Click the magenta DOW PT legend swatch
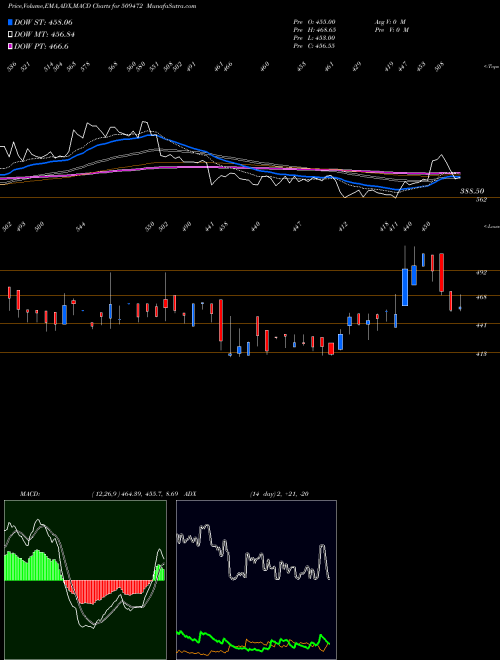This screenshot has width=500, height=660. 11,46
